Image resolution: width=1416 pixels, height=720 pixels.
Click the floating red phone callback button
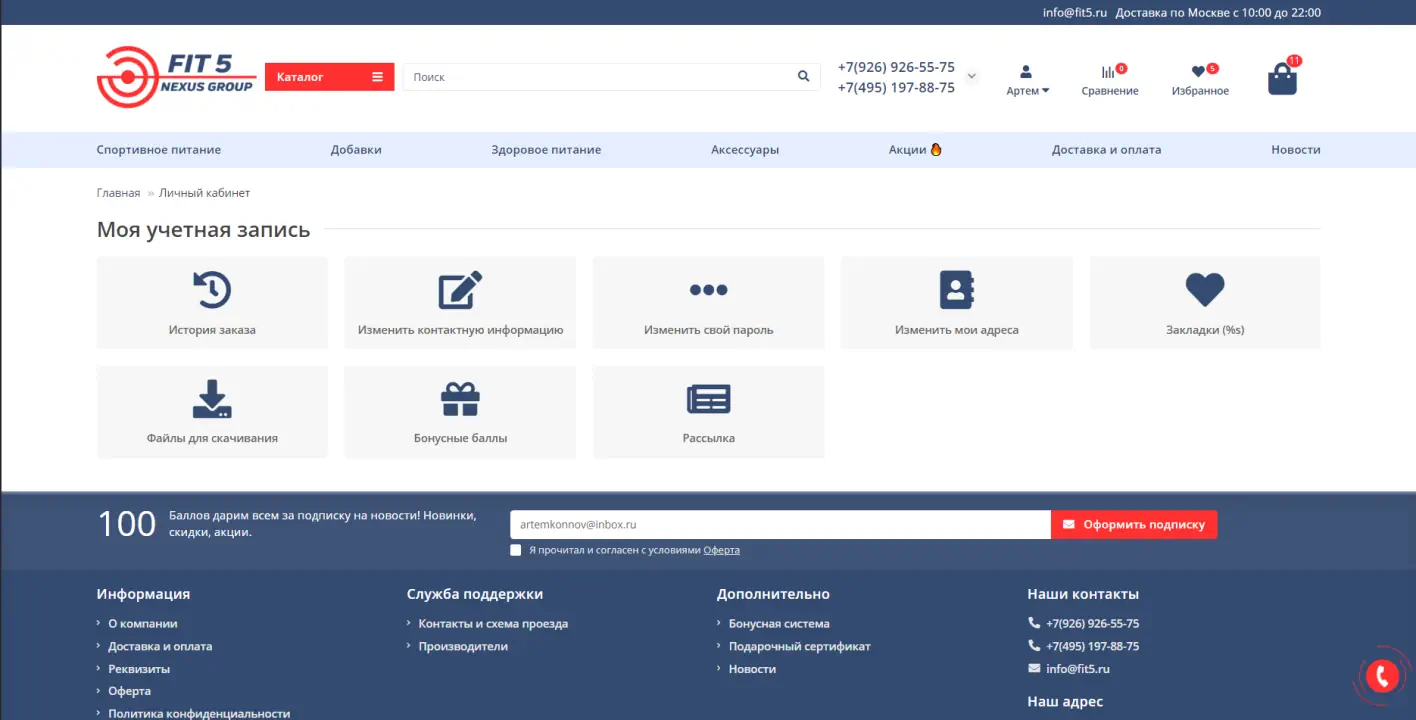1383,677
